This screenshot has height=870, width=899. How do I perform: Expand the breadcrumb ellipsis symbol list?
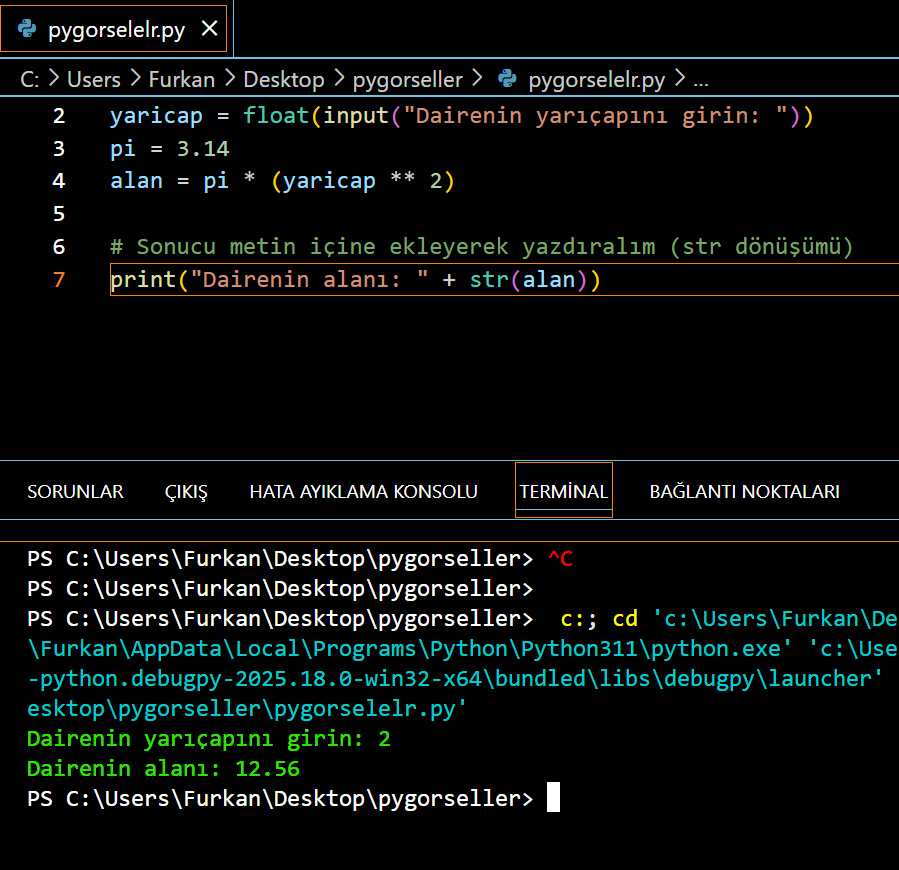tap(700, 79)
